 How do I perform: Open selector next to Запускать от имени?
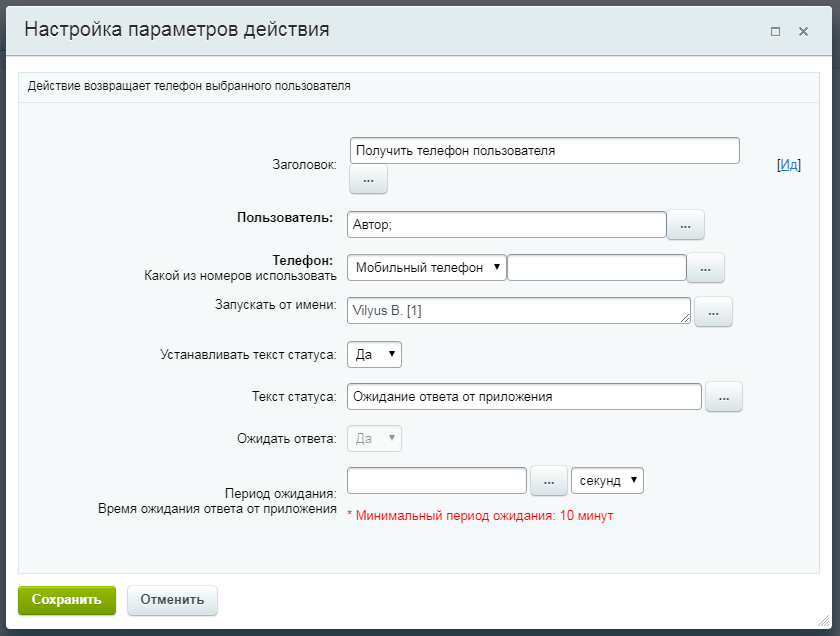point(713,312)
